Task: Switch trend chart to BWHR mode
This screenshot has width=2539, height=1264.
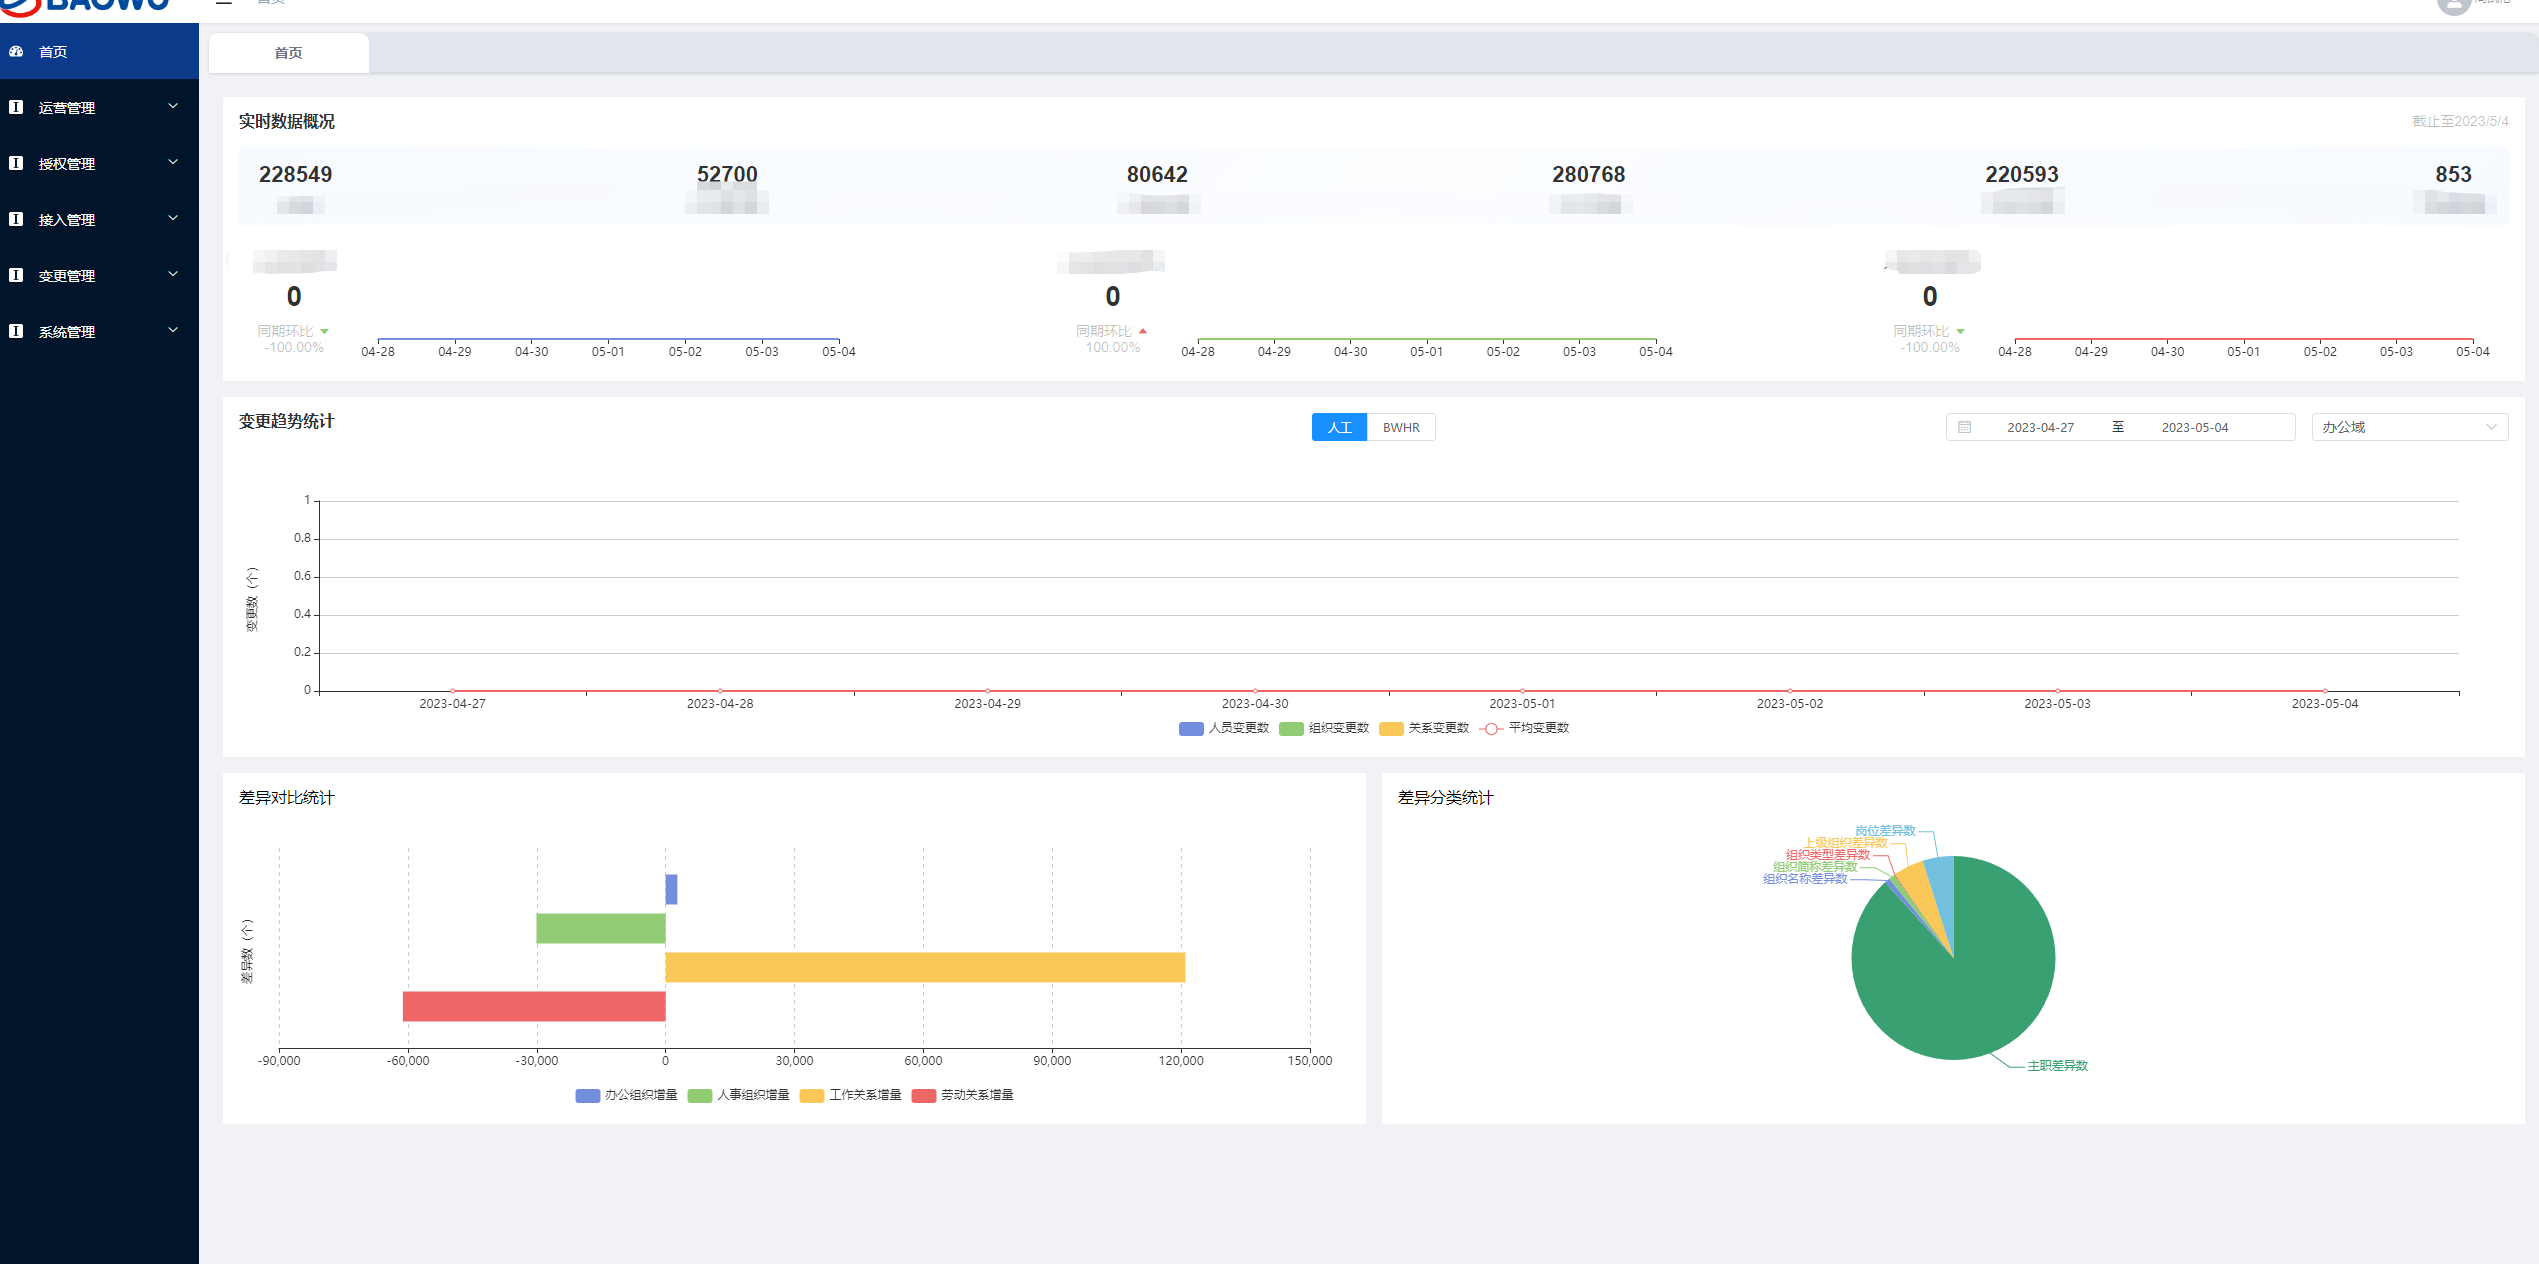Action: click(x=1401, y=427)
